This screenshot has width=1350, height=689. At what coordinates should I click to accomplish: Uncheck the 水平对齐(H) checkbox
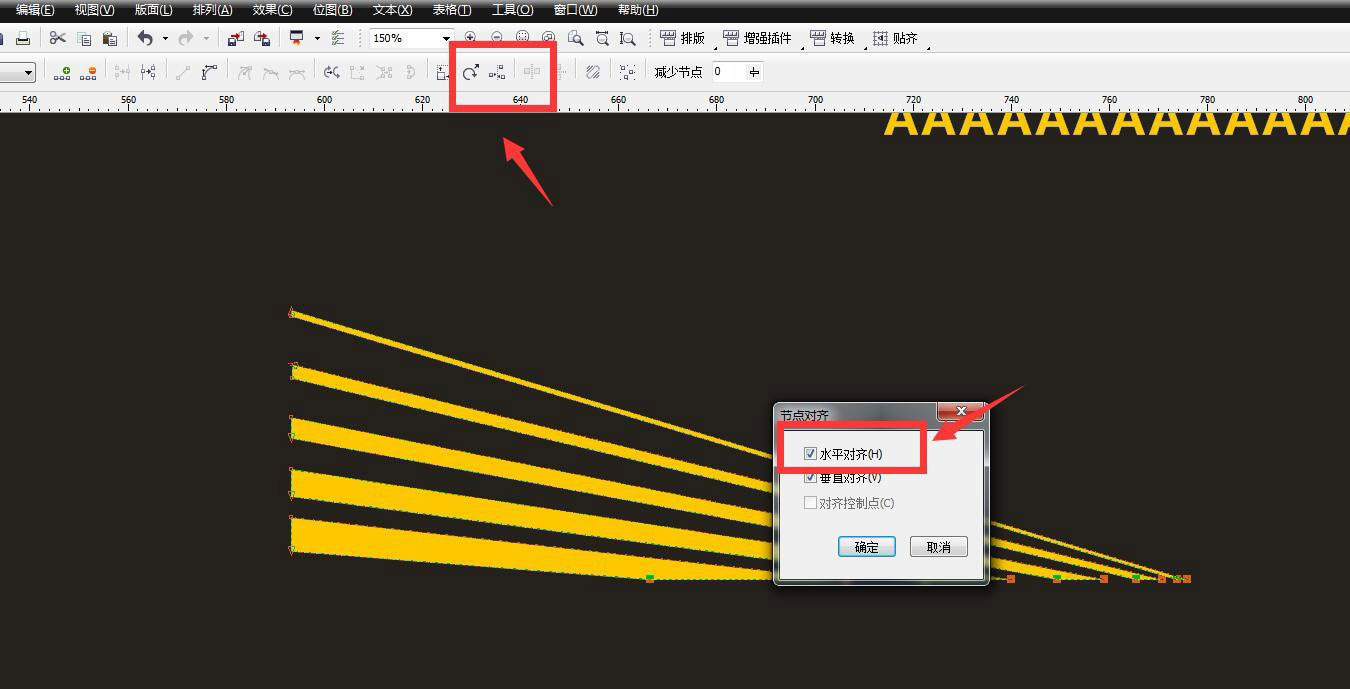(810, 454)
